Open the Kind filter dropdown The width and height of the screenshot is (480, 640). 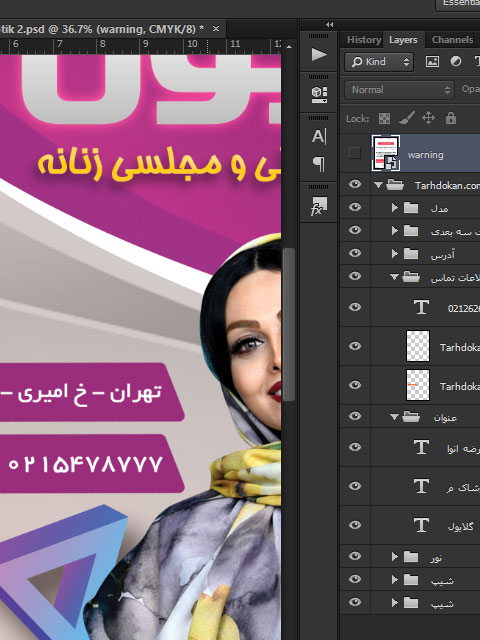point(379,62)
